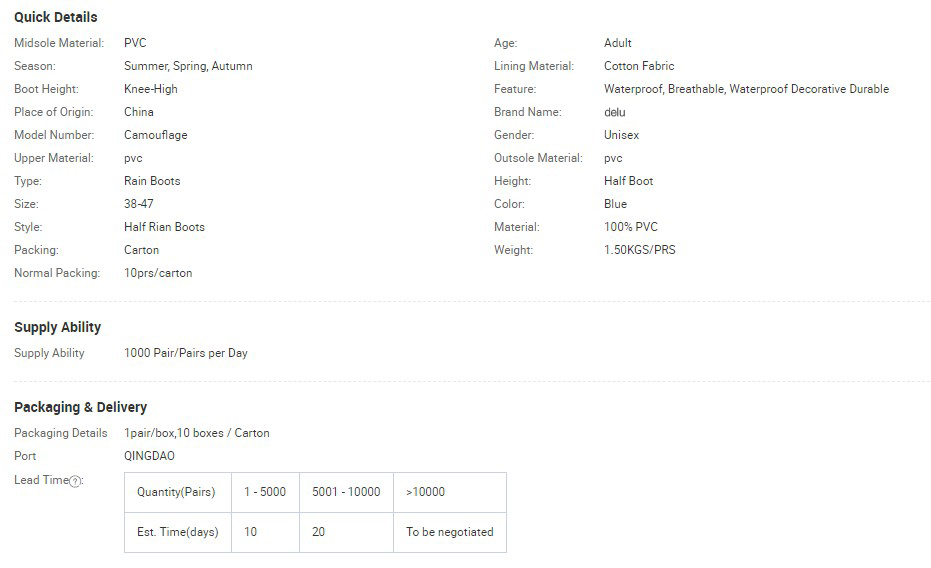Click the 'Cotton Fabric' lining material value
The height and width of the screenshot is (568, 931).
(639, 66)
